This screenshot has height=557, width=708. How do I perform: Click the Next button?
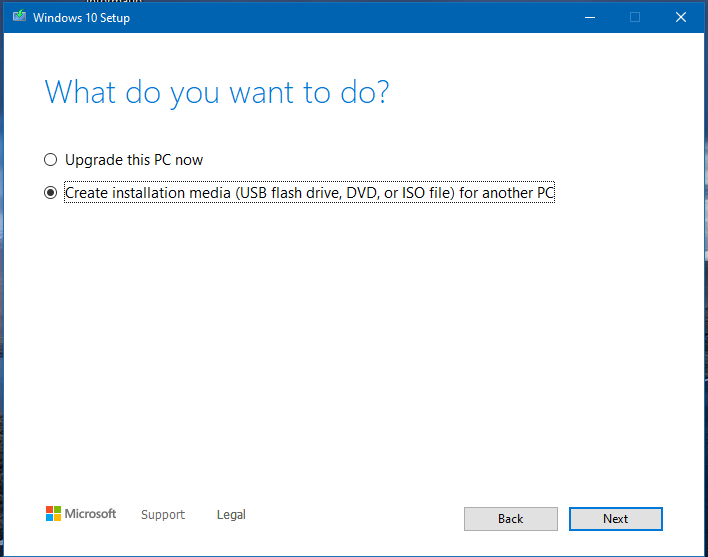[x=615, y=519]
